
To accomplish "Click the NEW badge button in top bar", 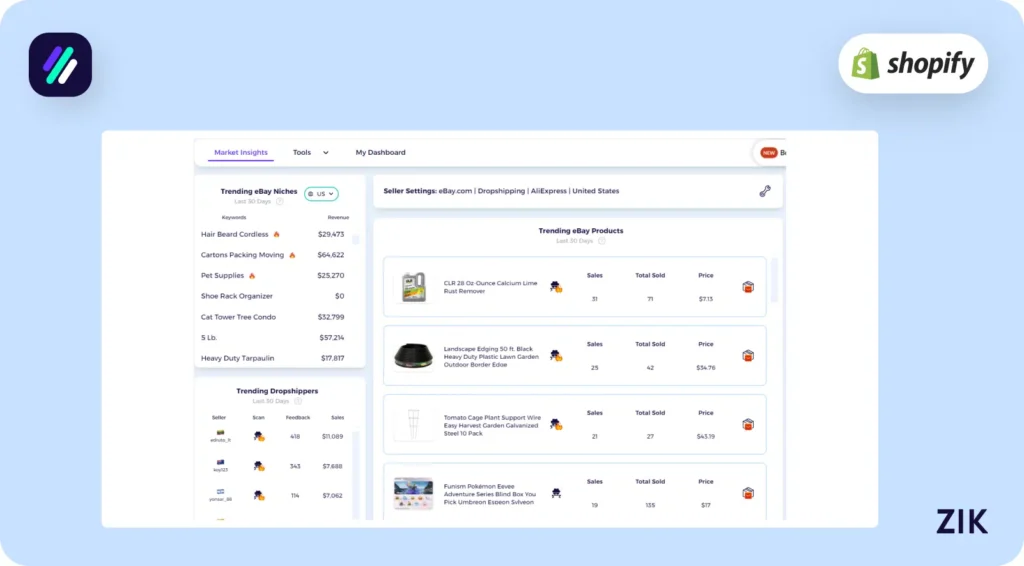I will pos(769,153).
